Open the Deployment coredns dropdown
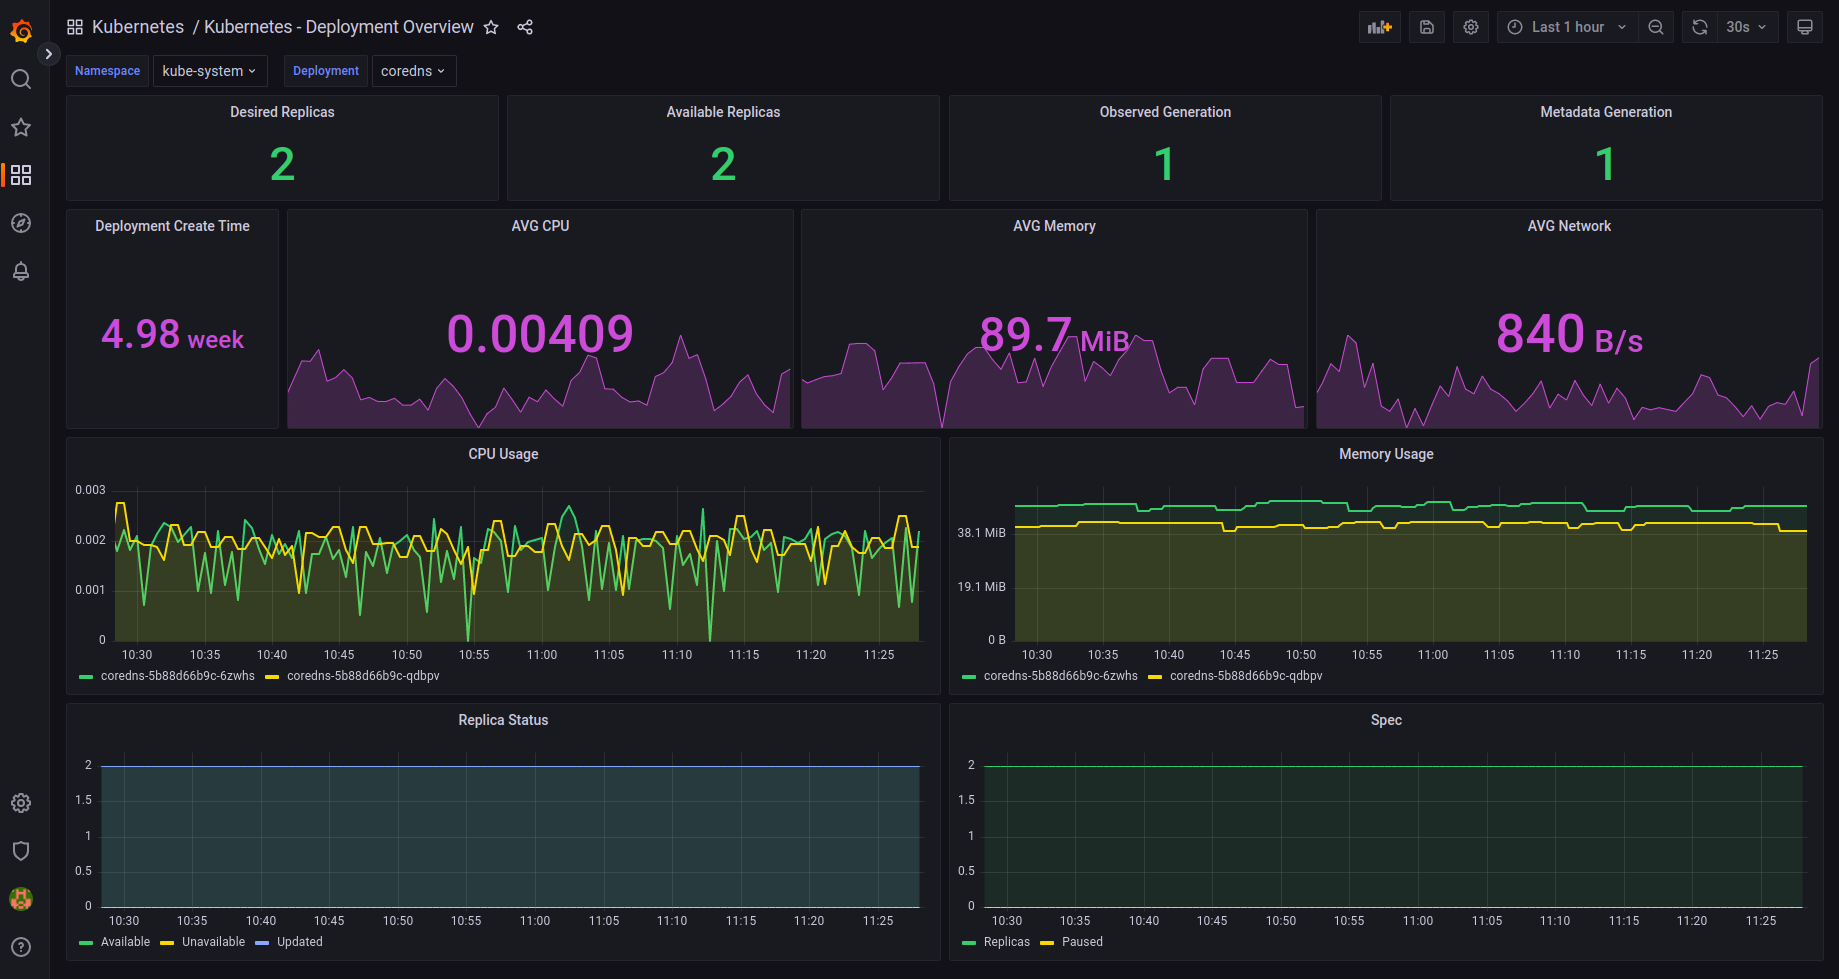 point(413,71)
